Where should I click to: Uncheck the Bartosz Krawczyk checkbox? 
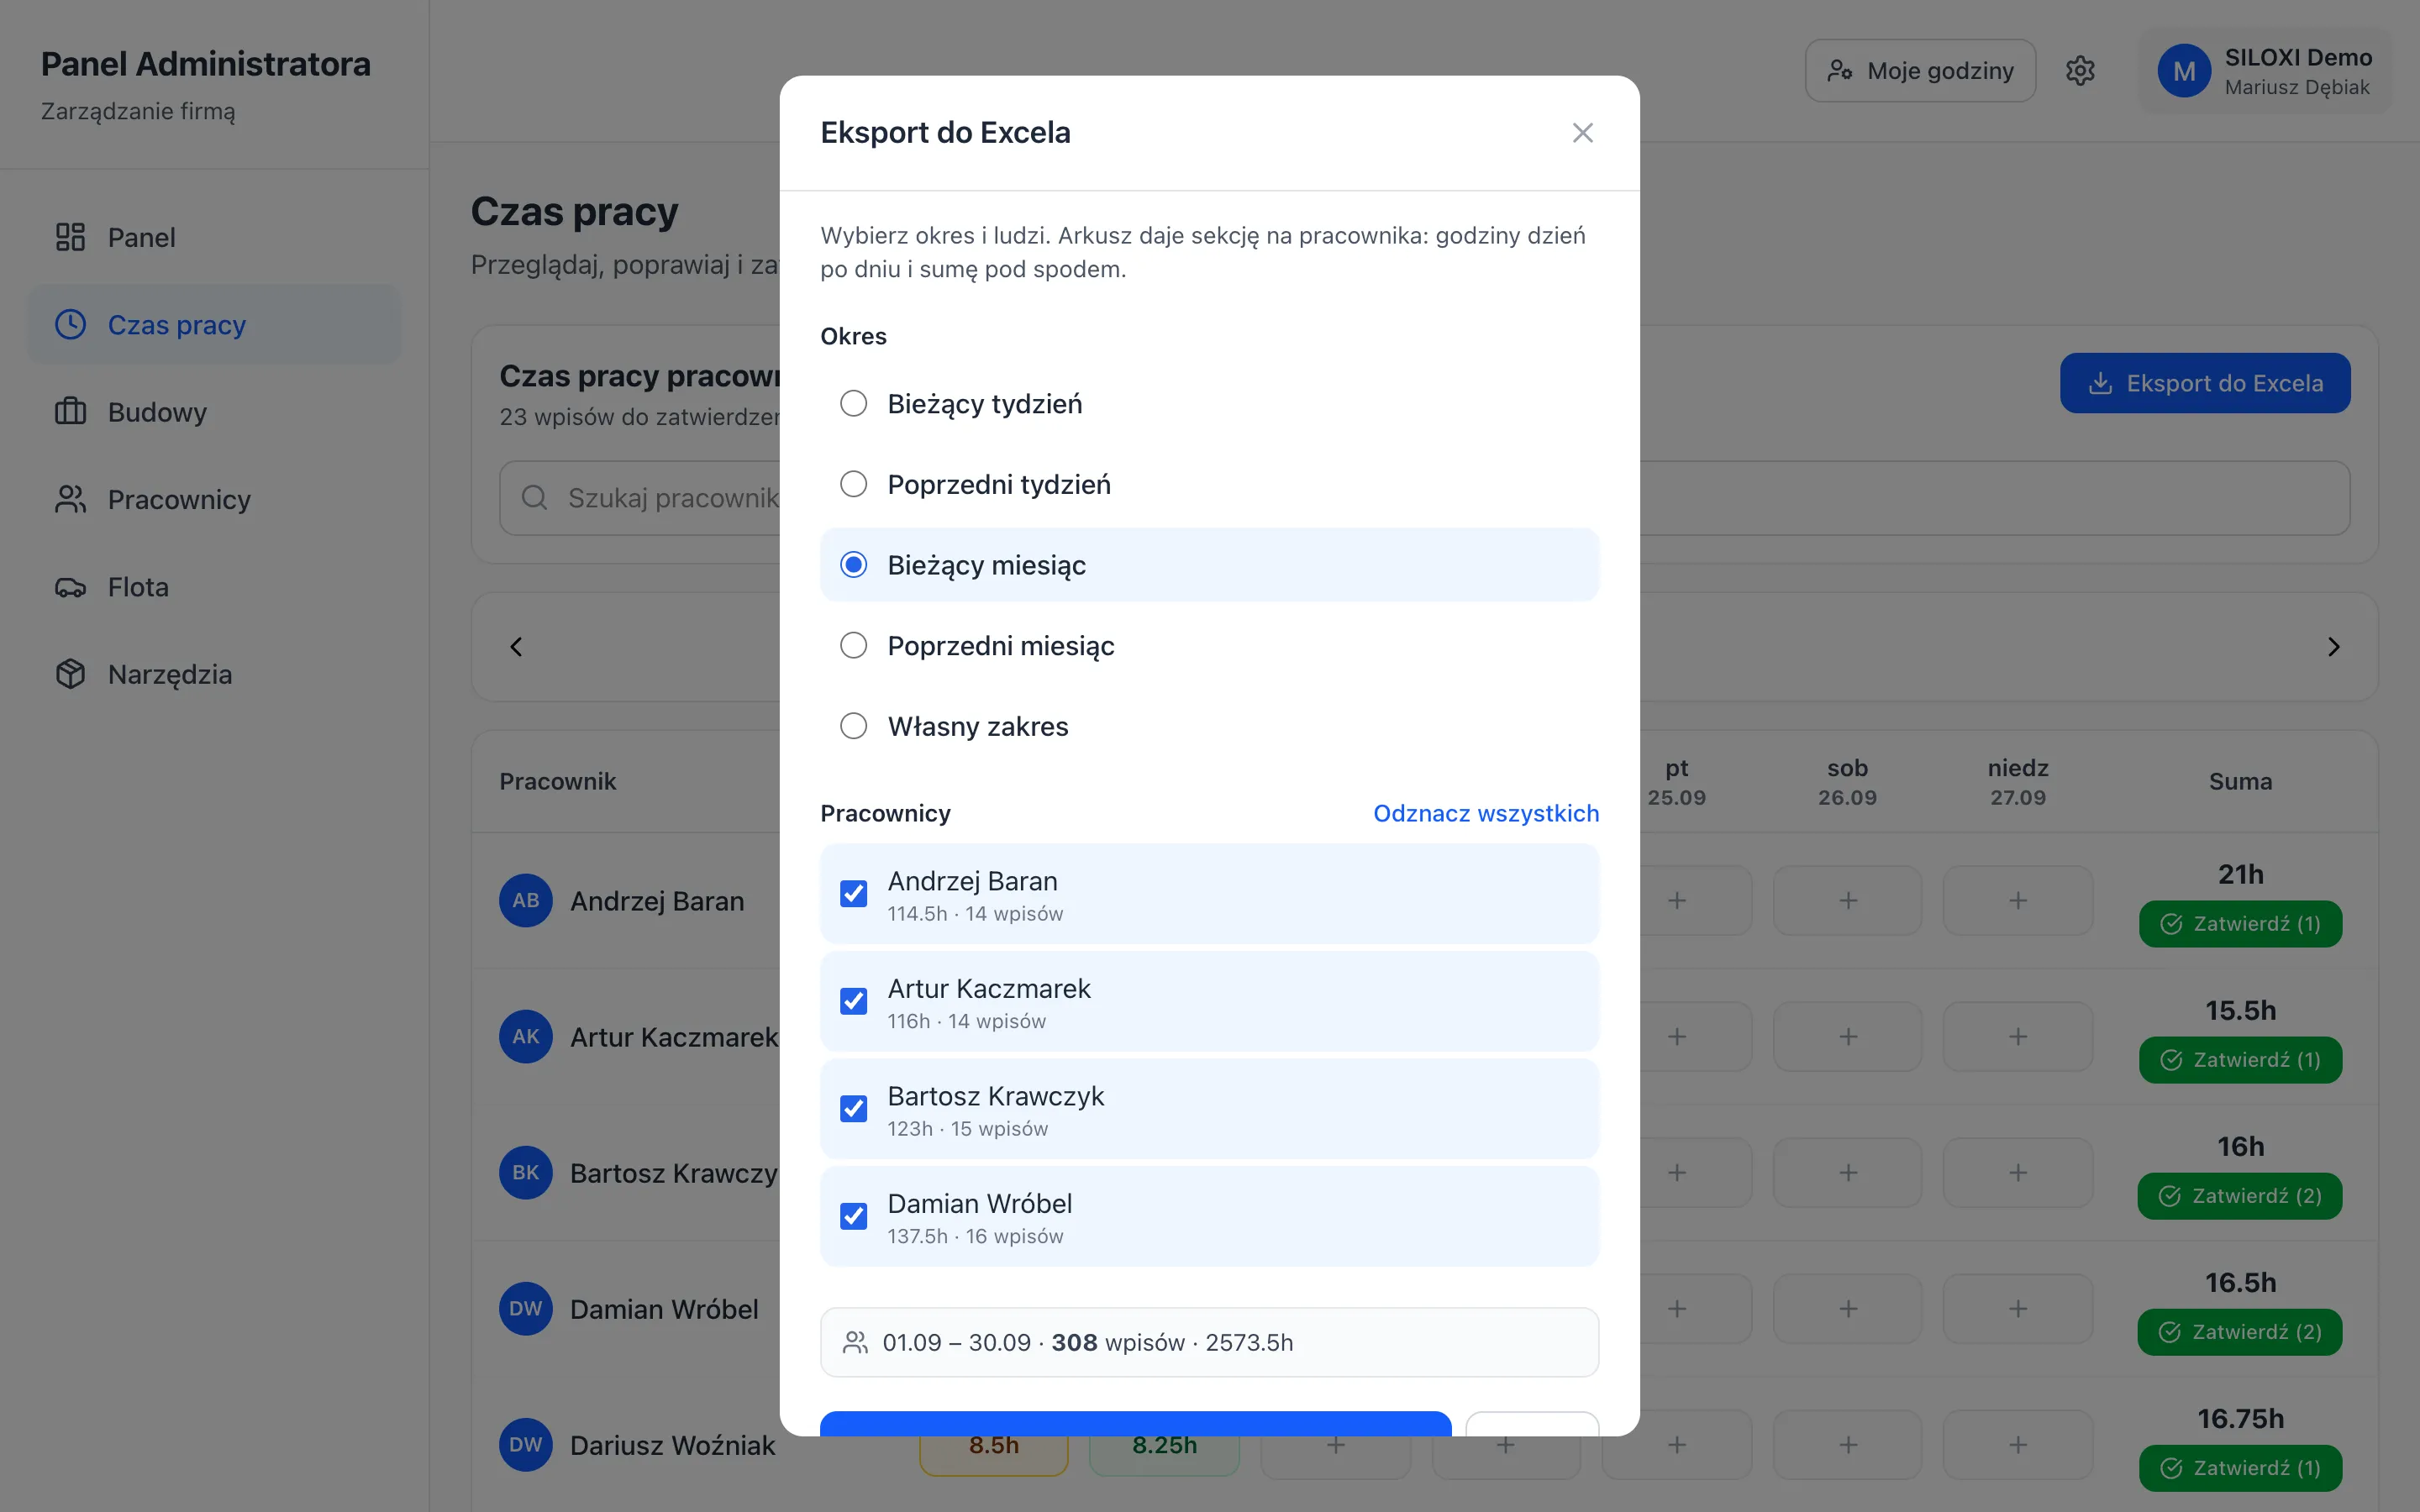(853, 1108)
